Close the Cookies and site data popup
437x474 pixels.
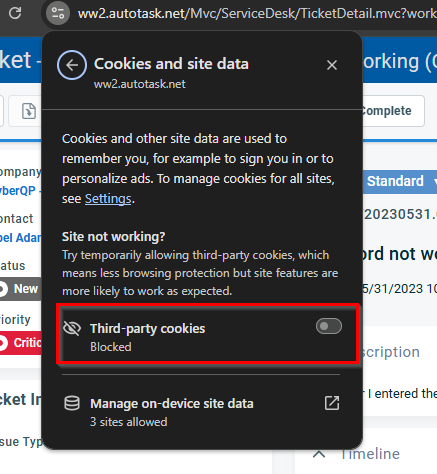pyautogui.click(x=332, y=65)
